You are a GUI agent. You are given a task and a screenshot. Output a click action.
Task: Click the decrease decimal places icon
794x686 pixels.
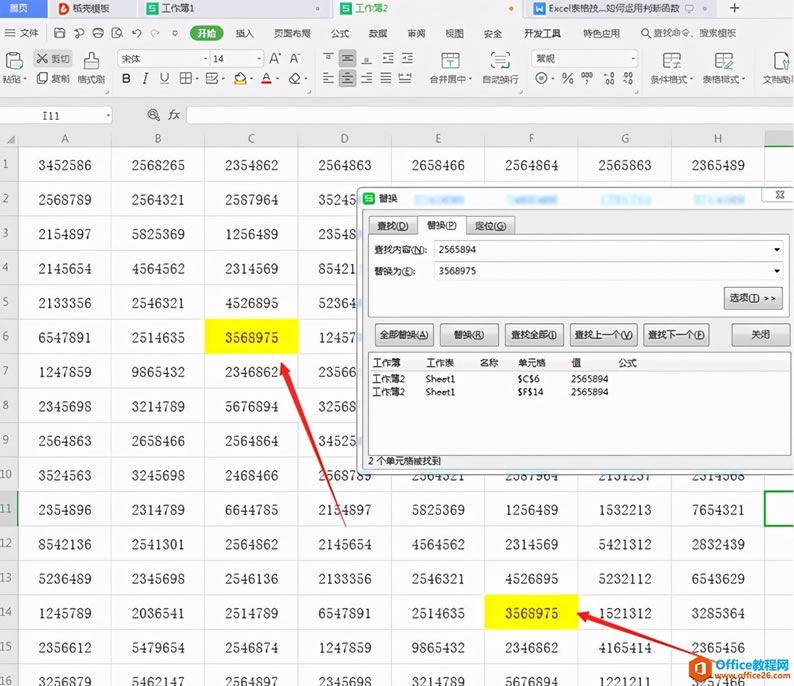pyautogui.click(x=628, y=78)
